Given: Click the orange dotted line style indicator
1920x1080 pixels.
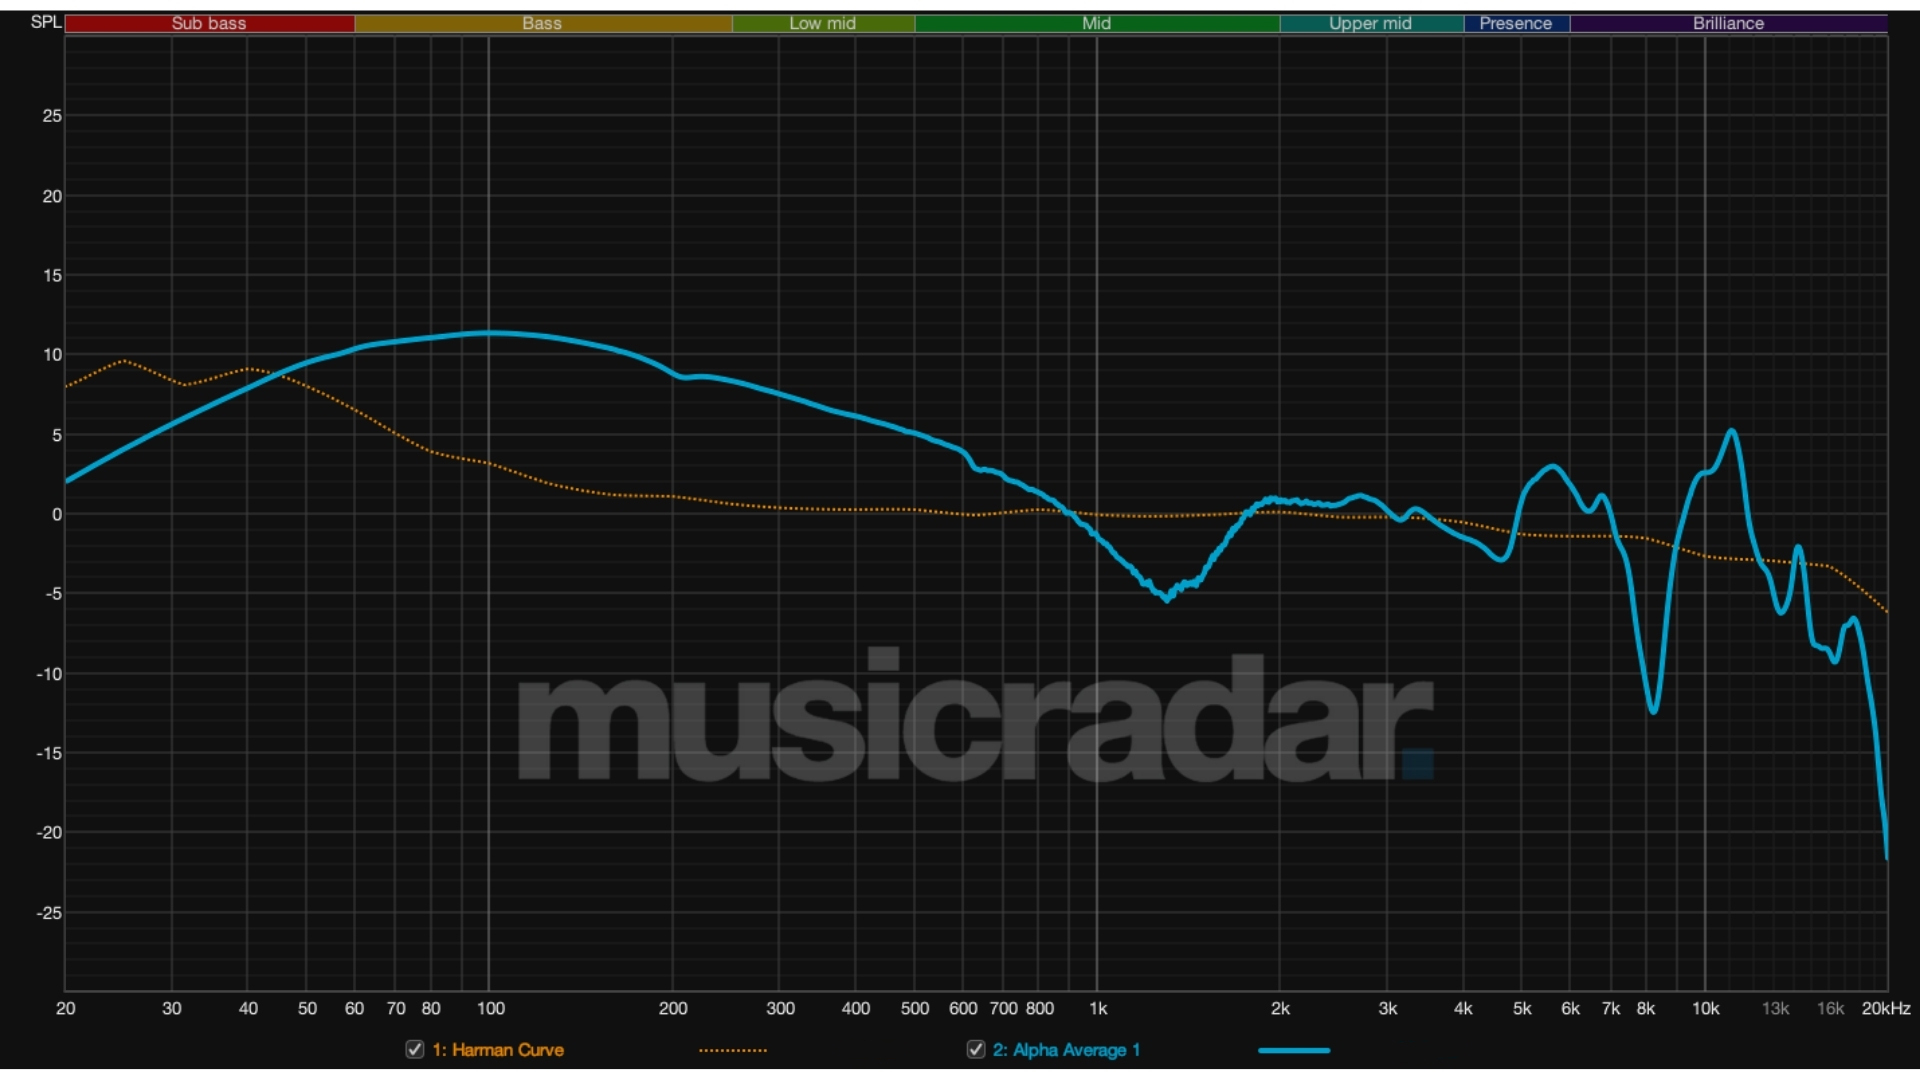Looking at the screenshot, I should point(733,1050).
